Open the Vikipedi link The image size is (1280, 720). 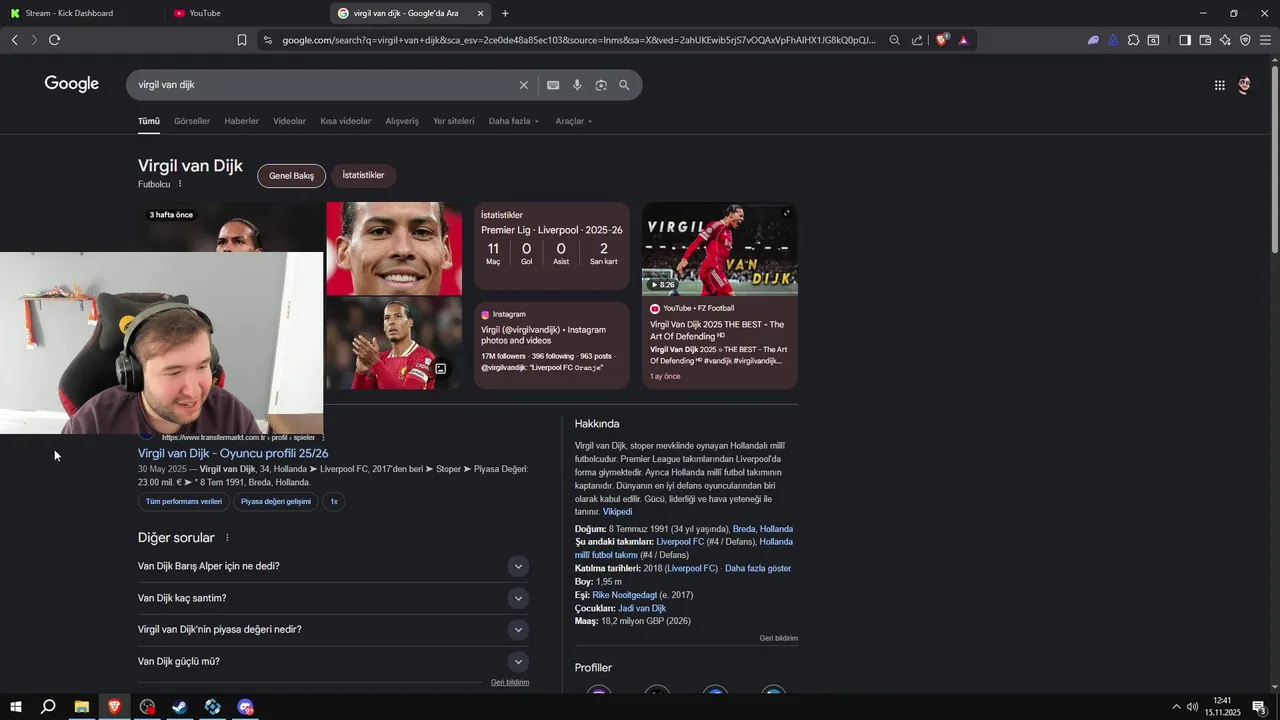[x=617, y=512]
